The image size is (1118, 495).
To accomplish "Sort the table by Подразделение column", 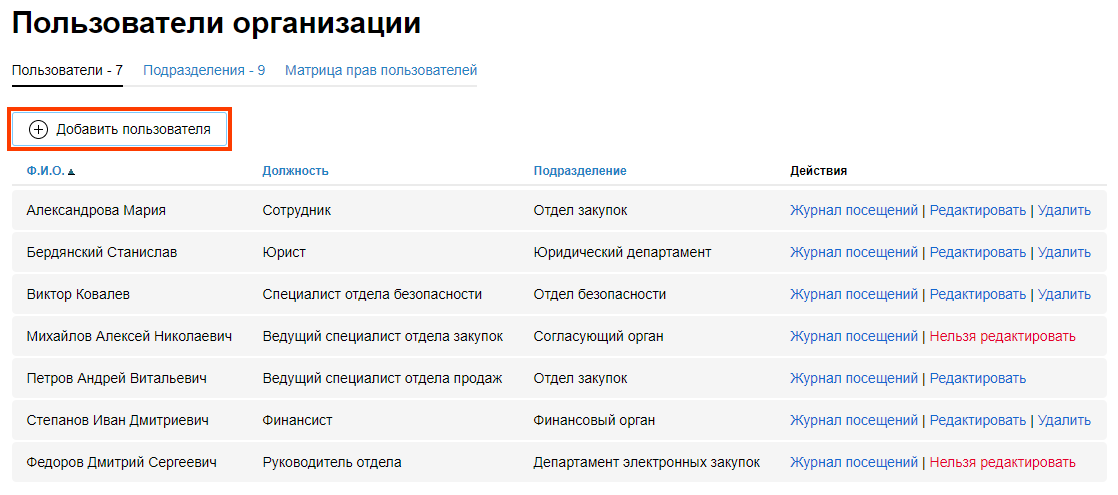I will point(580,171).
